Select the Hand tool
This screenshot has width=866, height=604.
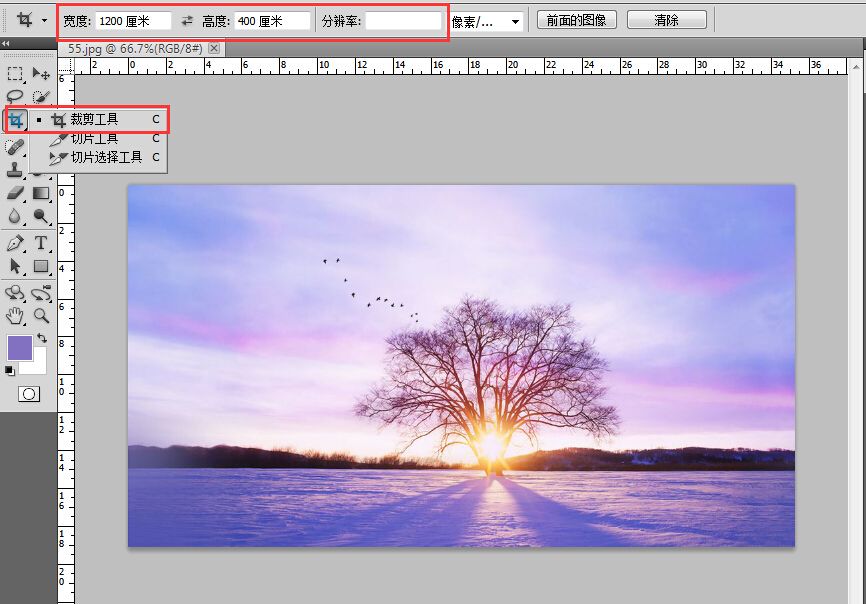coord(15,316)
